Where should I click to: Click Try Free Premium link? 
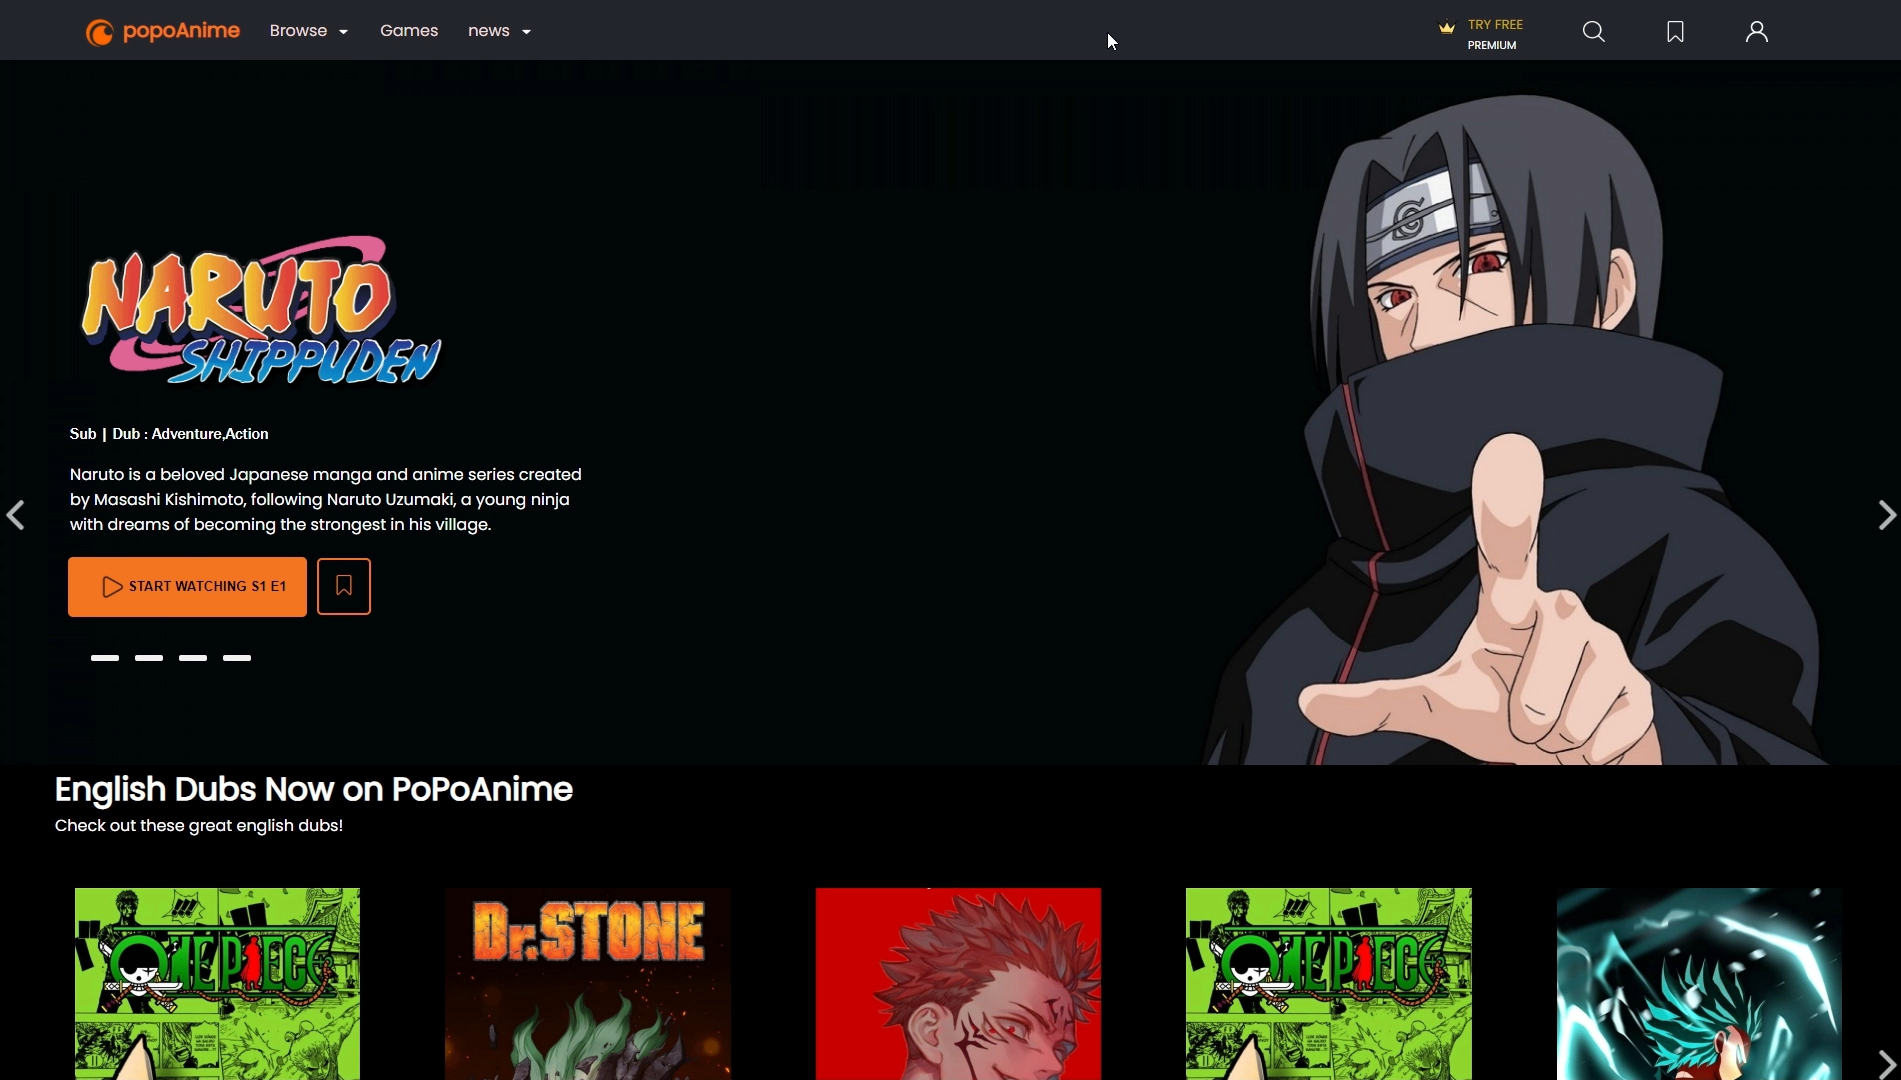click(1494, 34)
